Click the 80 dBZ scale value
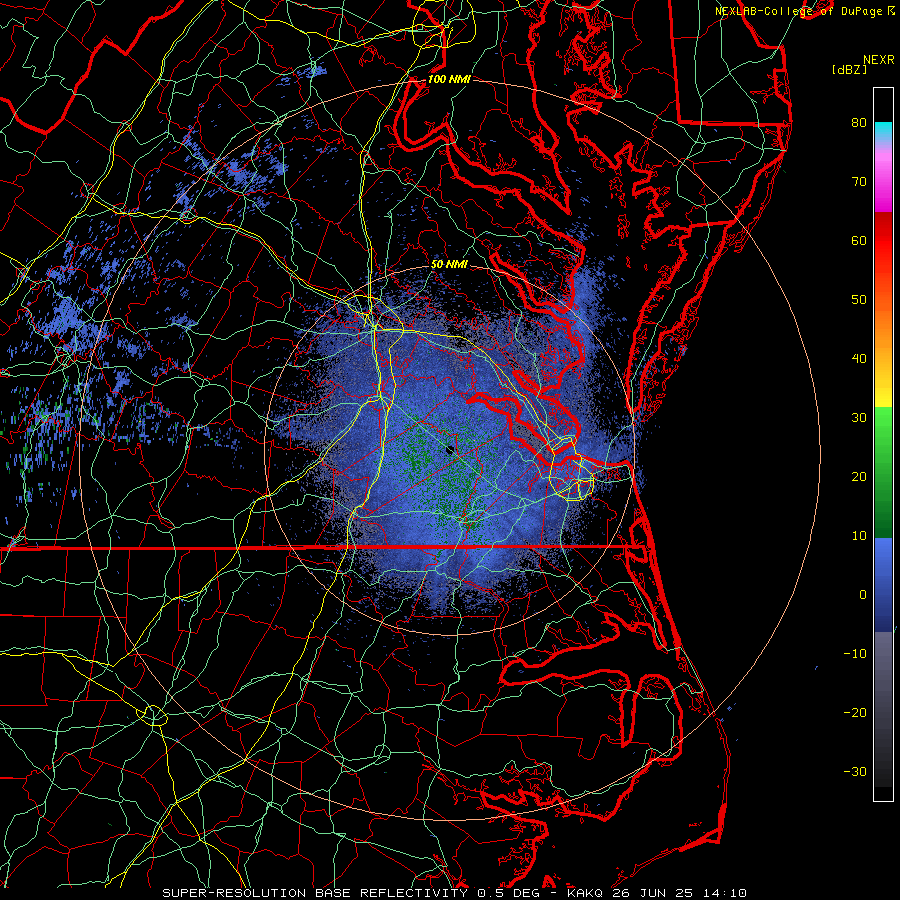Image resolution: width=900 pixels, height=900 pixels. coord(859,123)
